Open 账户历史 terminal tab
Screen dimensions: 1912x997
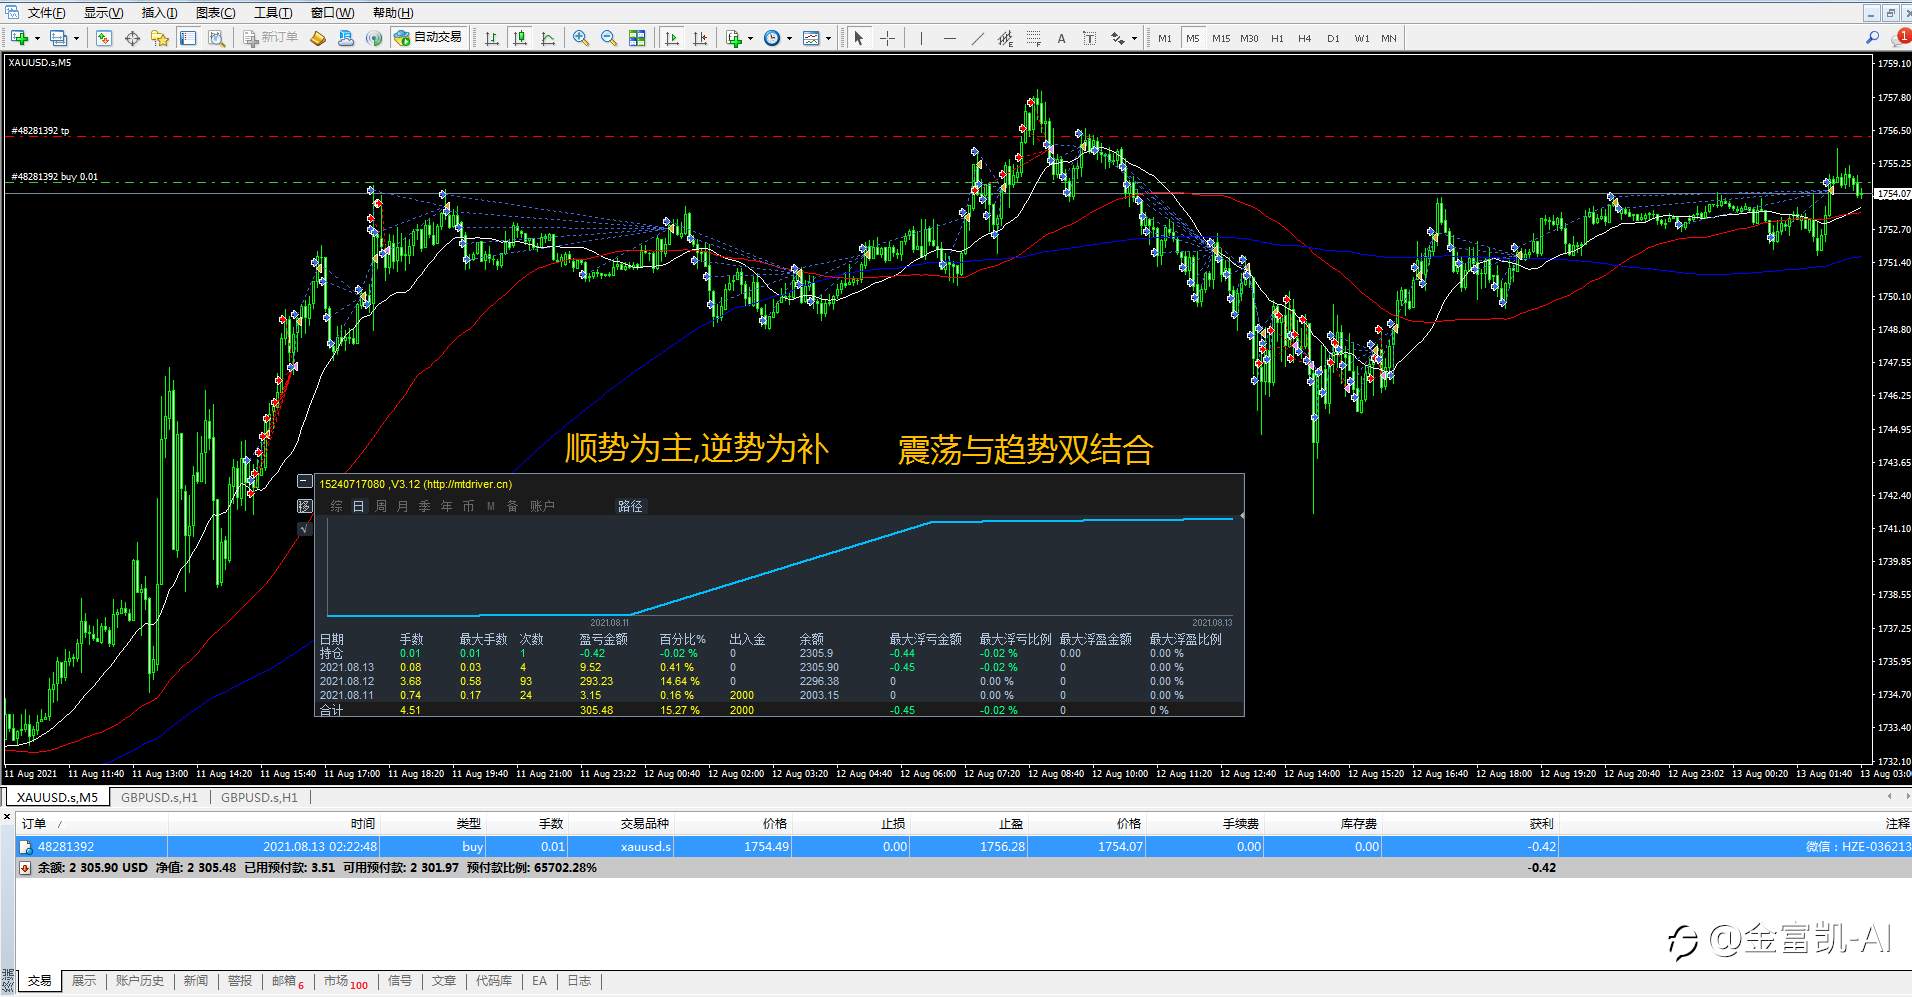139,981
